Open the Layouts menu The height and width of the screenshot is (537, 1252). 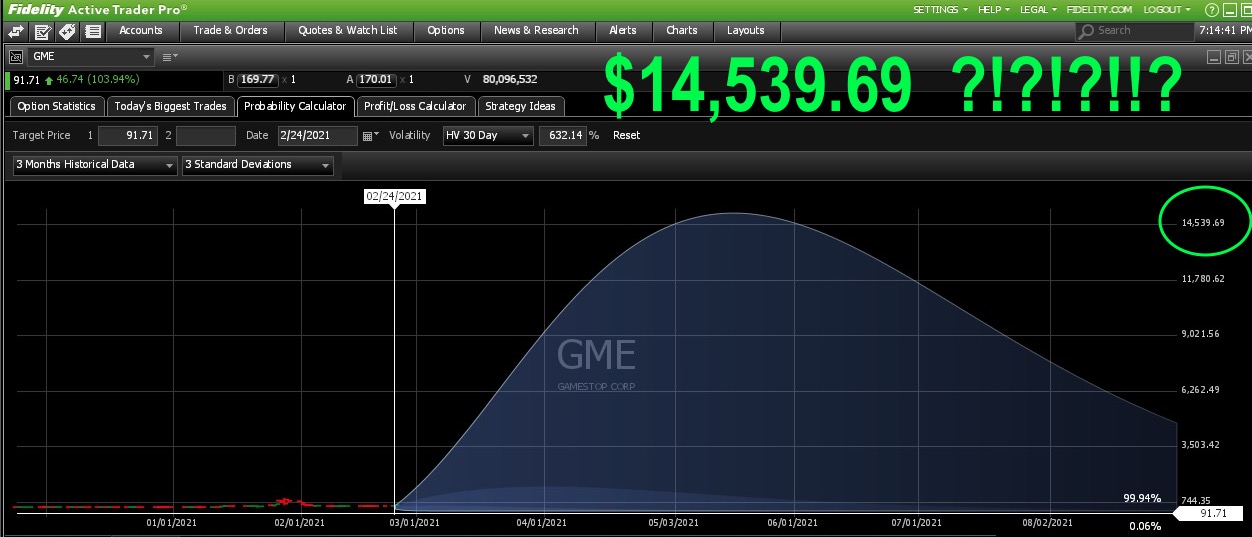click(x=746, y=31)
